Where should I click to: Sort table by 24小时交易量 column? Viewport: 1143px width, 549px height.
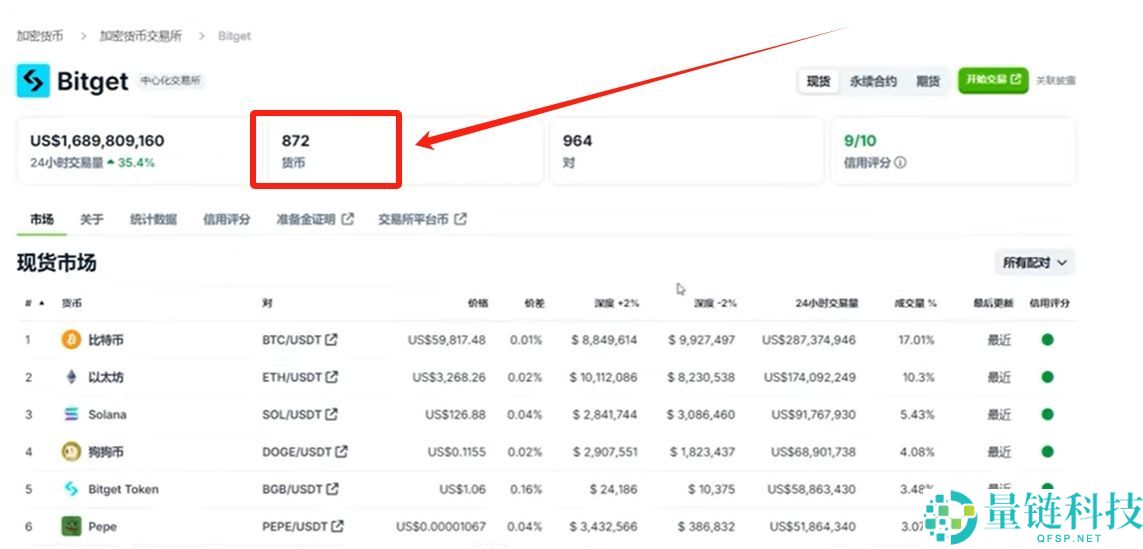(x=827, y=303)
